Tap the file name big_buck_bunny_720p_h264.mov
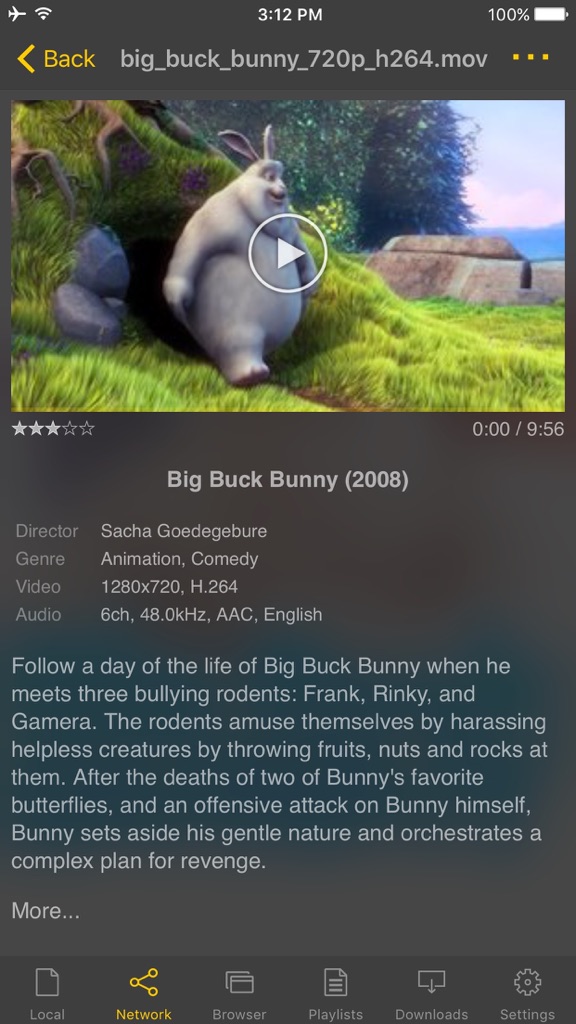 [x=304, y=59]
